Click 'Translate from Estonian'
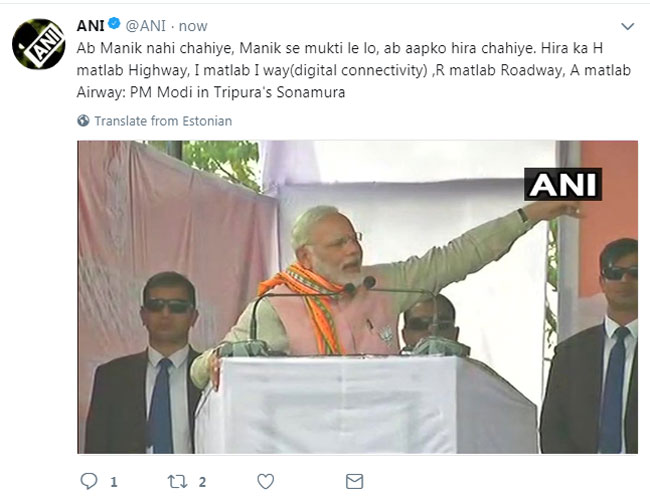This screenshot has width=650, height=500. click(x=163, y=121)
